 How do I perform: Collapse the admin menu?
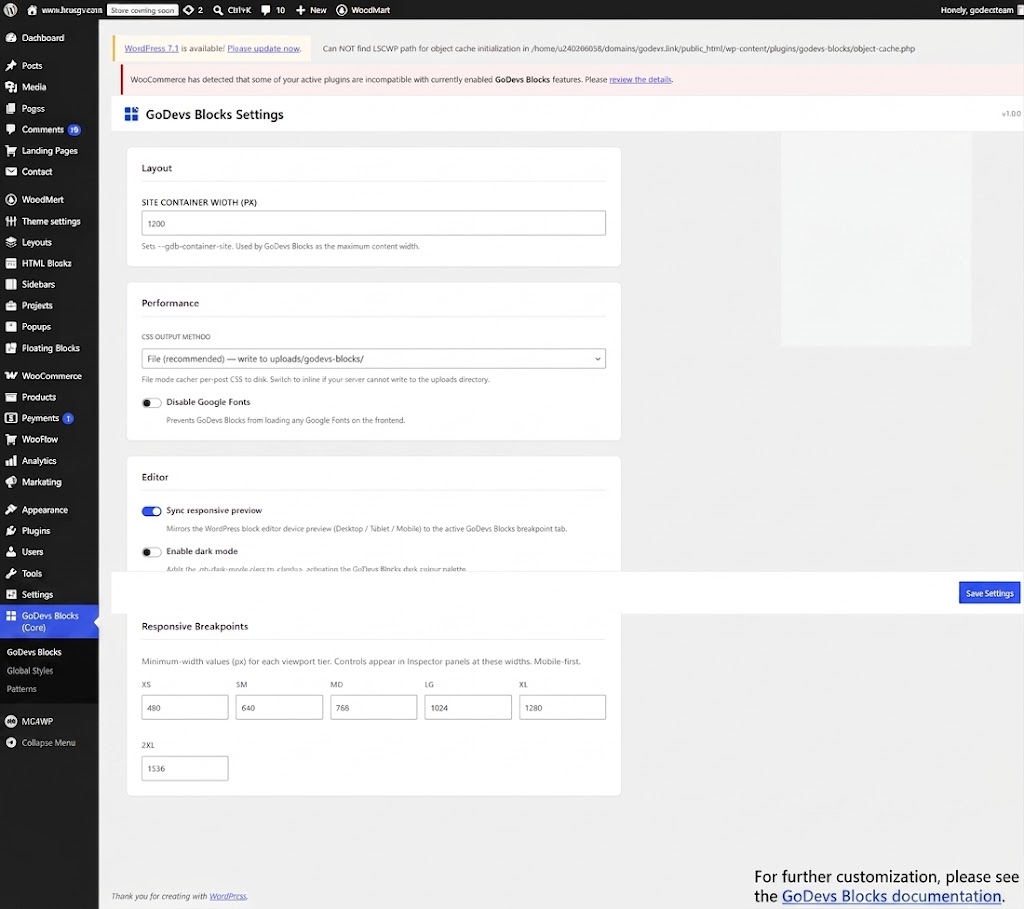click(49, 742)
